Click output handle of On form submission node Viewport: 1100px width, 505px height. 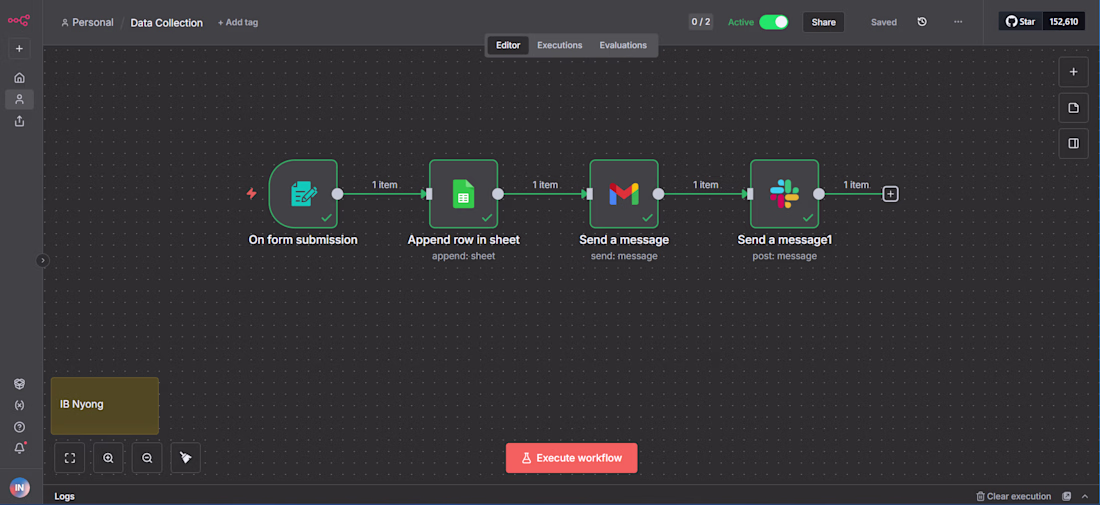coord(337,194)
